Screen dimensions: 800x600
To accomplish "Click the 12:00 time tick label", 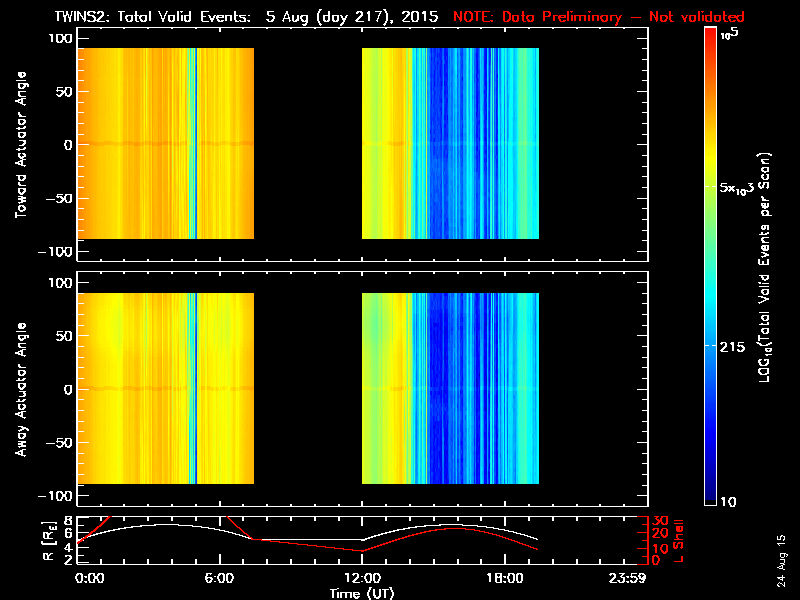I will (x=363, y=578).
